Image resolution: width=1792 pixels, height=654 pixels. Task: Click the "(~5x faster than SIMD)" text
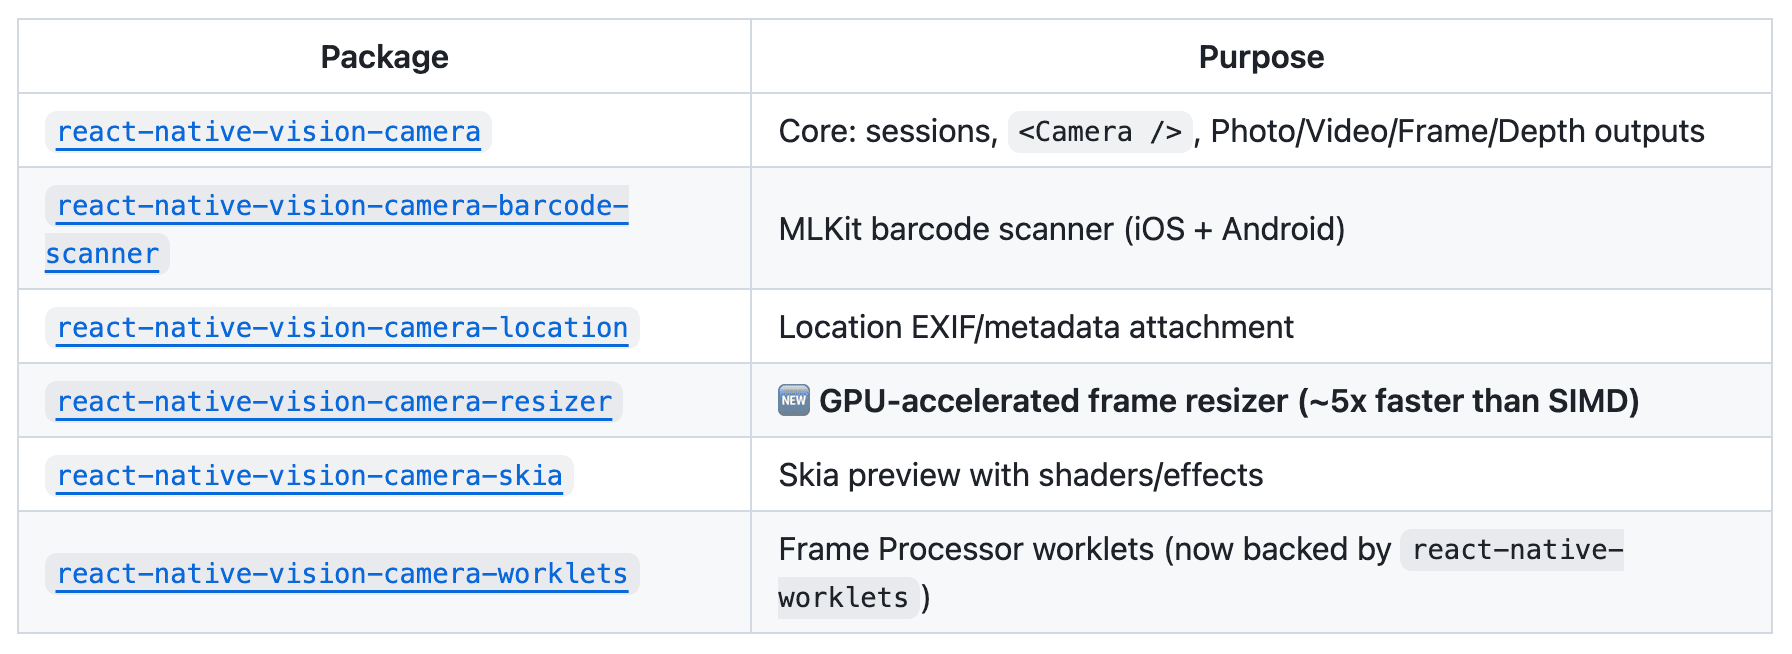point(1468,402)
